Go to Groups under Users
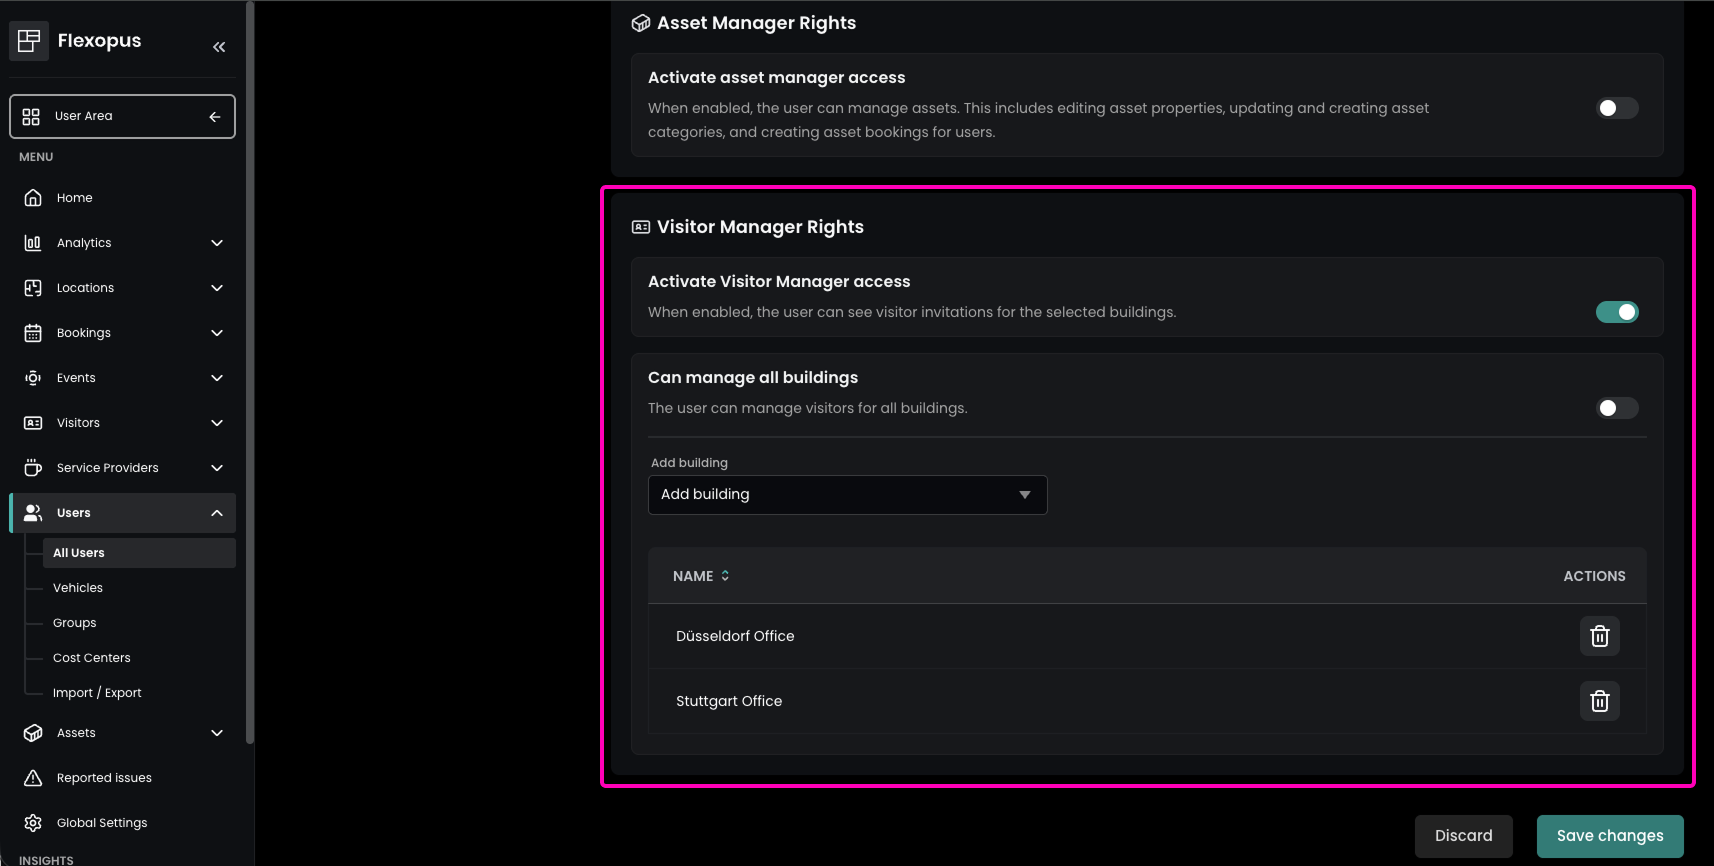The width and height of the screenshot is (1714, 866). tap(75, 623)
